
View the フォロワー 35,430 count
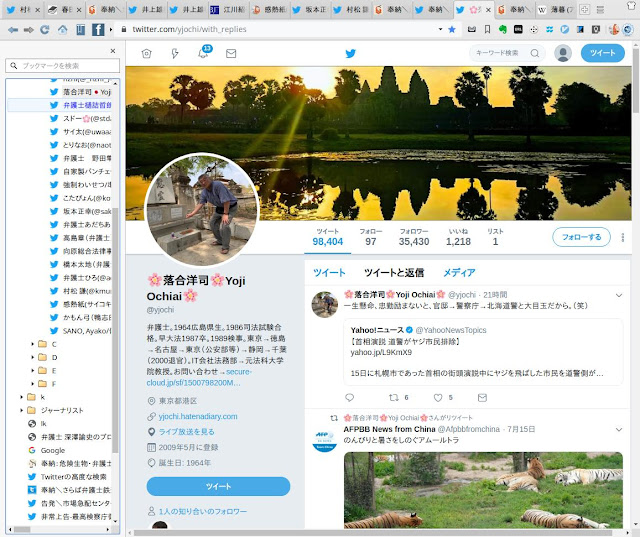pyautogui.click(x=414, y=237)
